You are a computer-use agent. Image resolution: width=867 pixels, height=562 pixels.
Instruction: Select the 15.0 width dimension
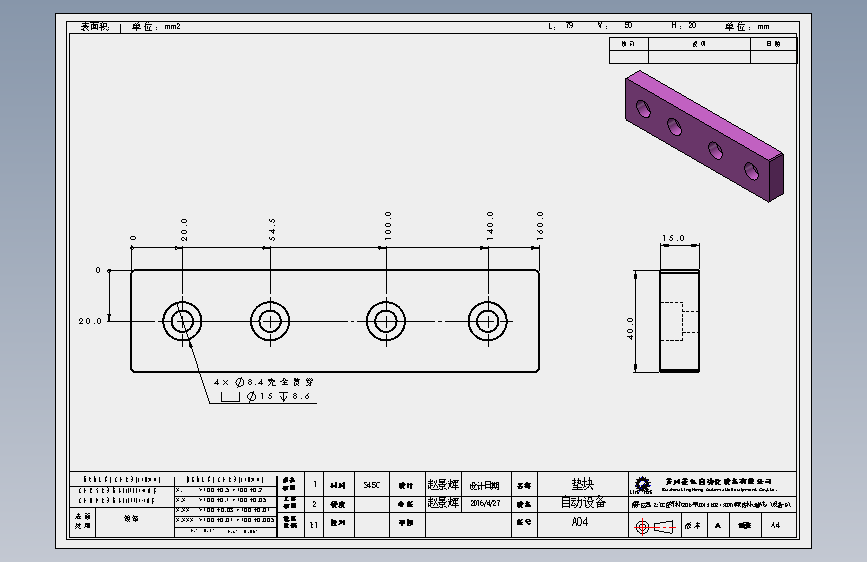pyautogui.click(x=673, y=238)
